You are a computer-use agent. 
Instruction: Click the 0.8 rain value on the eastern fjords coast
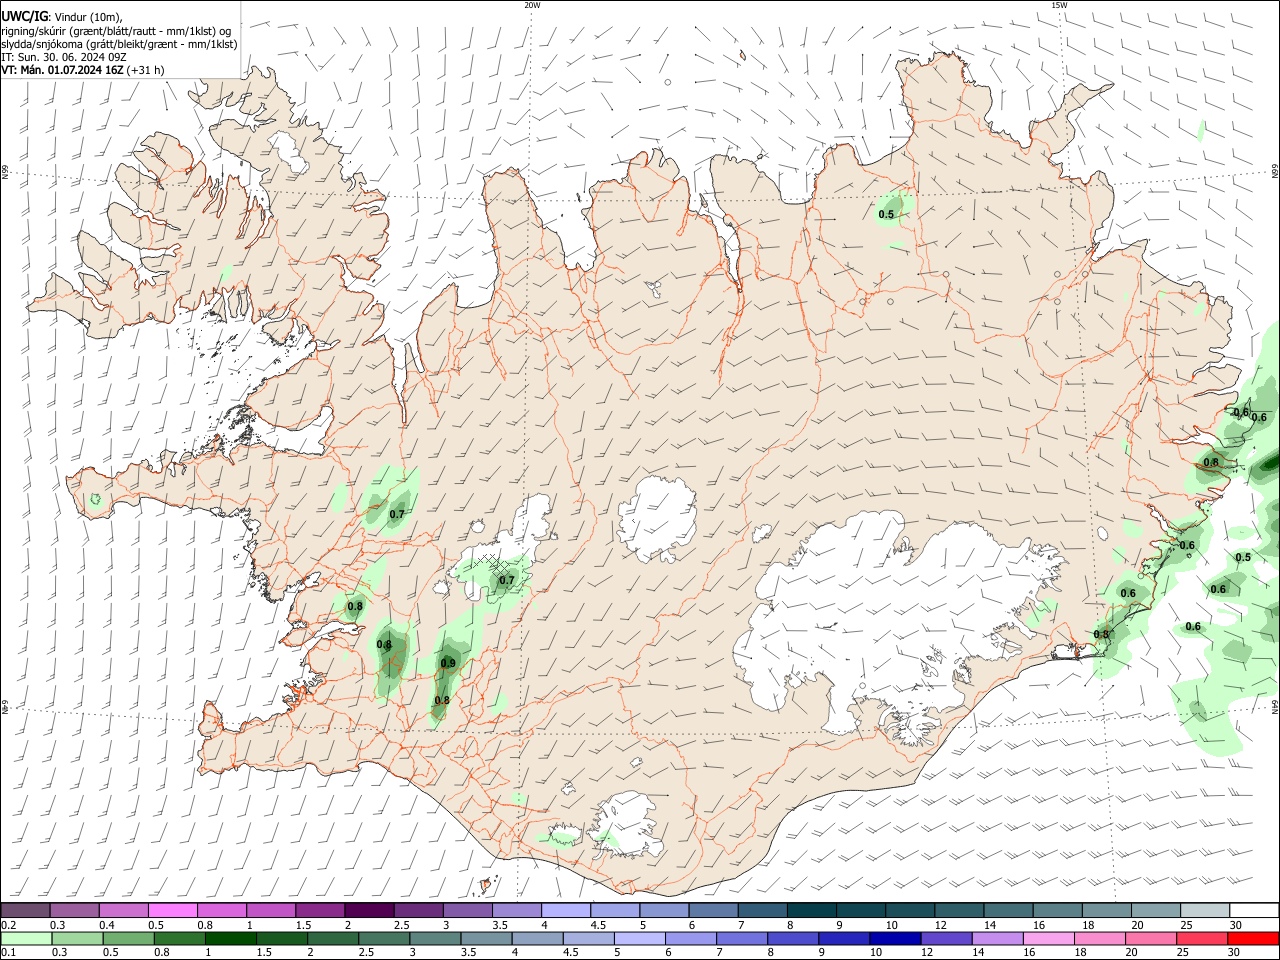(1211, 462)
